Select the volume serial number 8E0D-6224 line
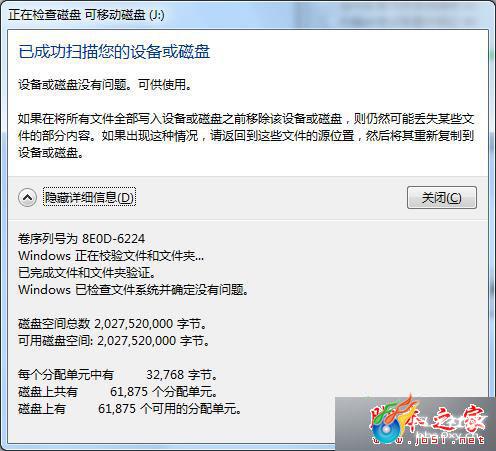This screenshot has height=451, width=496. 82,239
